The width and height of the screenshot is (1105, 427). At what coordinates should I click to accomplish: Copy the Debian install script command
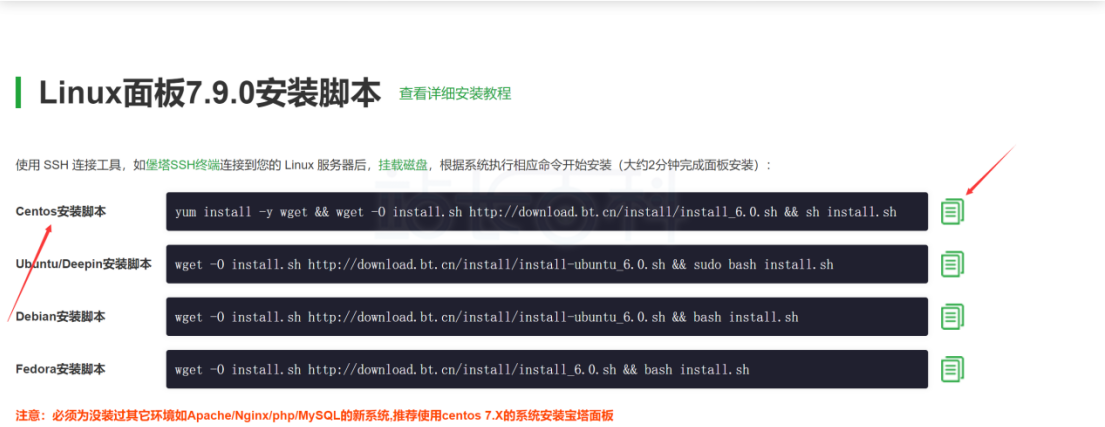[952, 316]
